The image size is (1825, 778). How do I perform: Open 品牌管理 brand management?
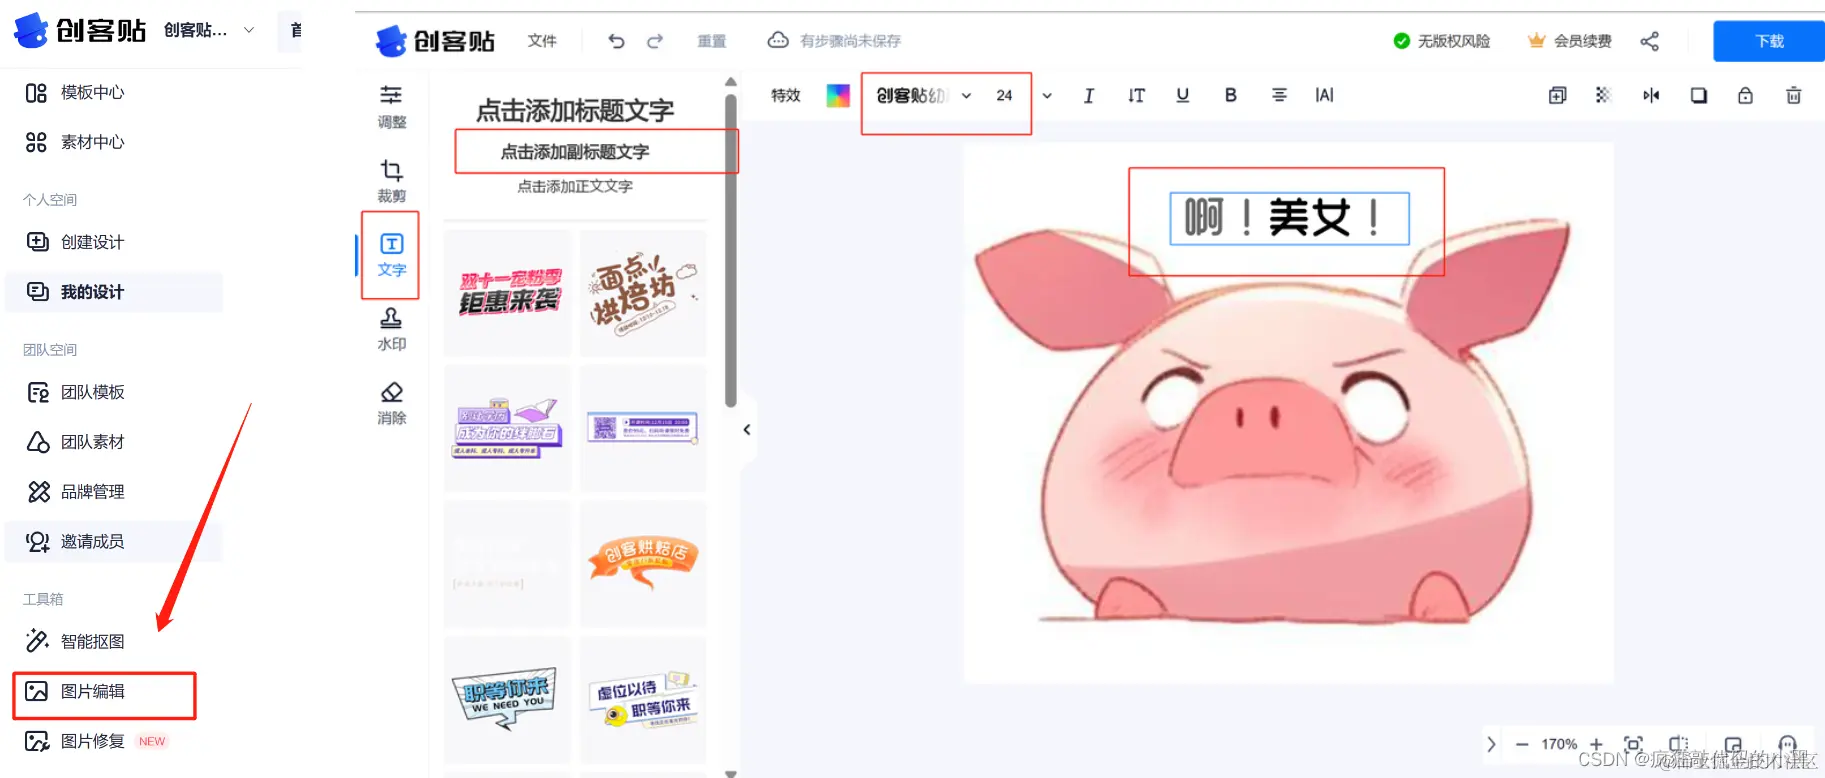click(75, 492)
